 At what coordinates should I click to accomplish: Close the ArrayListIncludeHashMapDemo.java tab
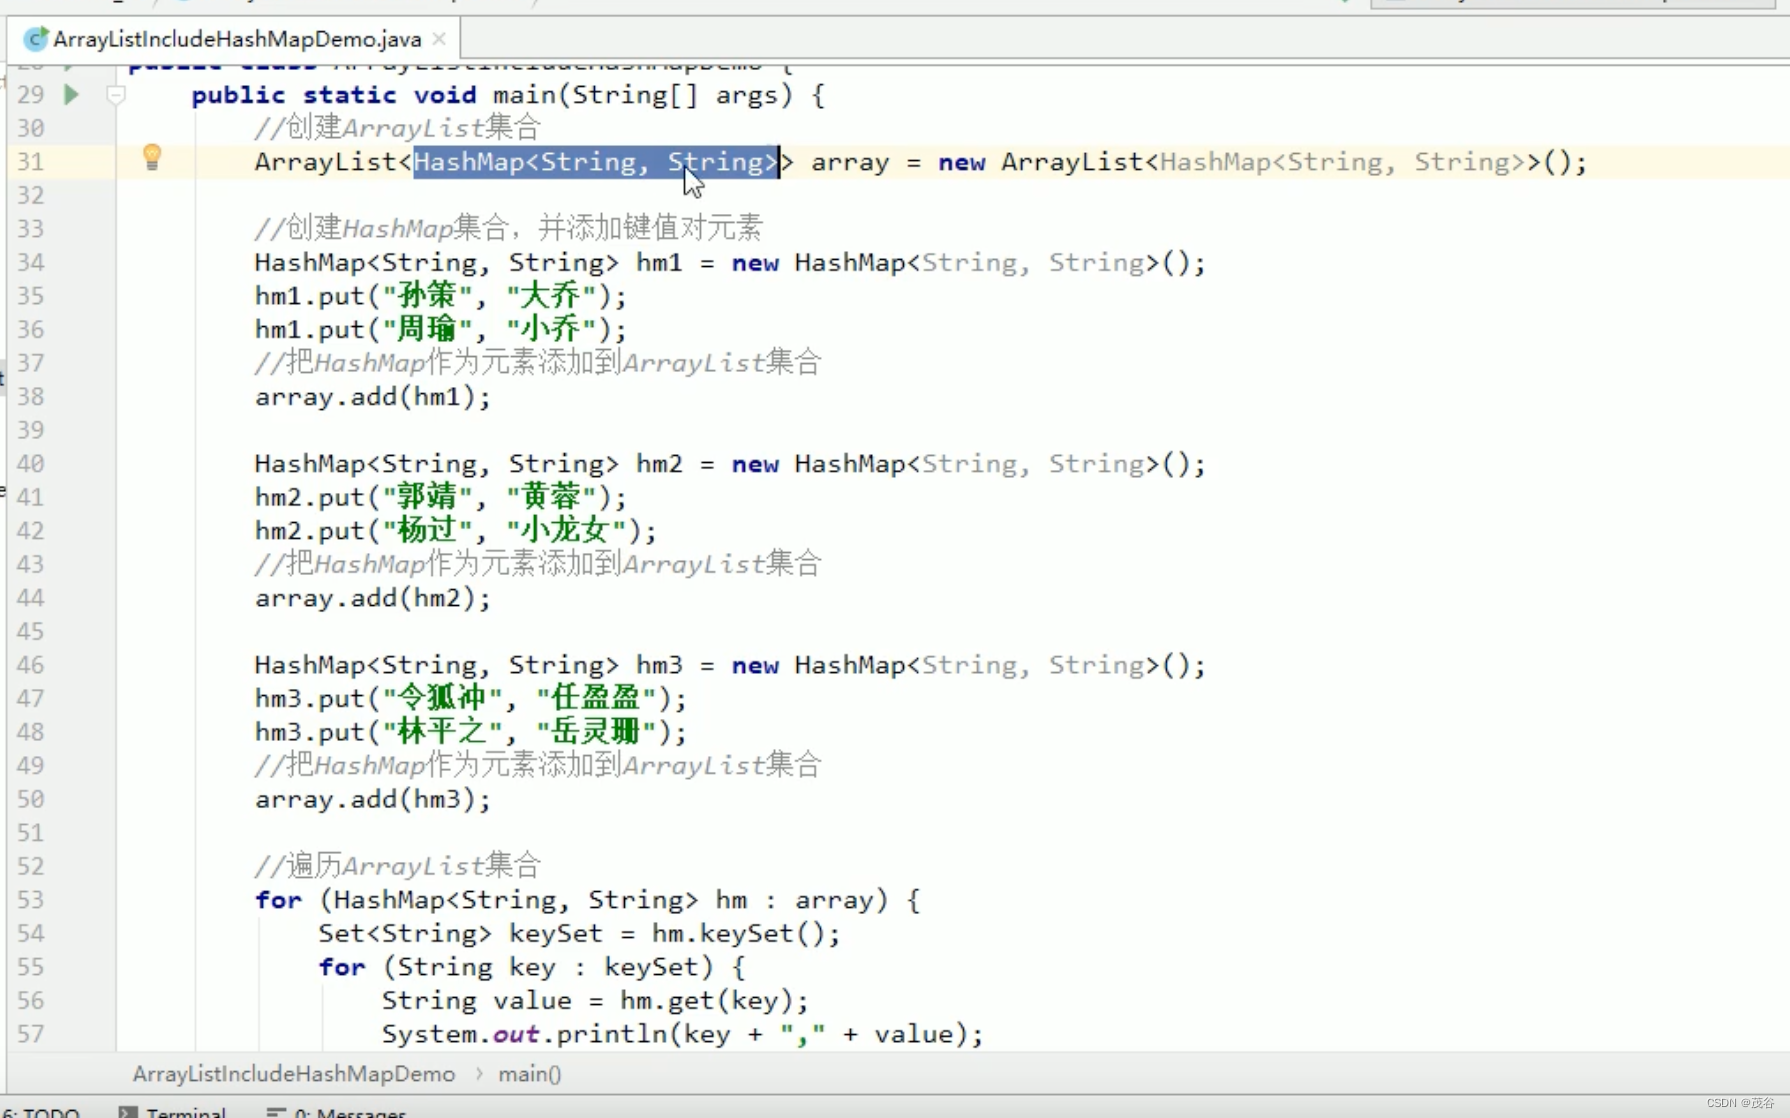(x=439, y=39)
